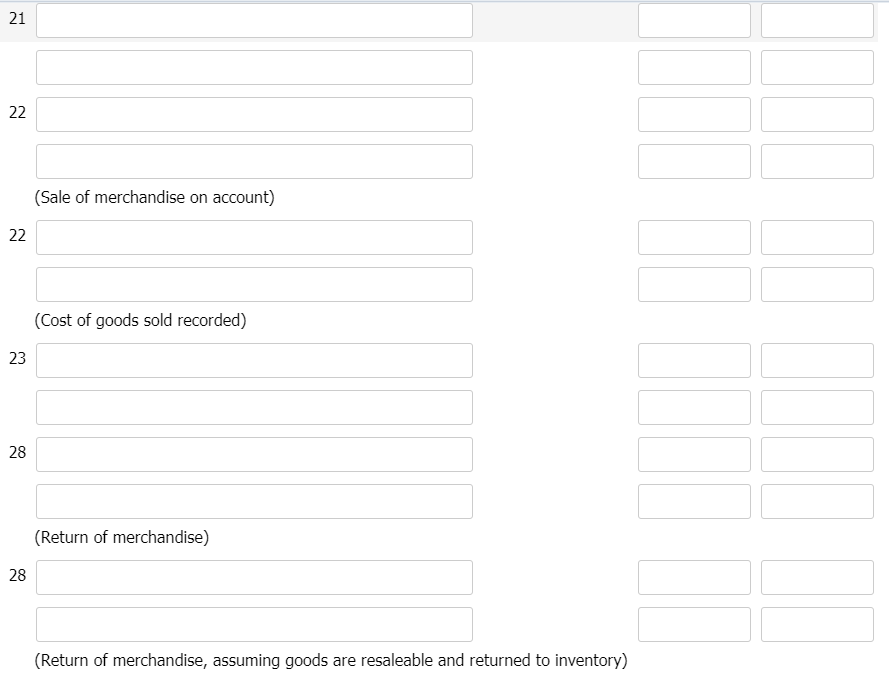The image size is (889, 677).
Task: Click the account title field for date 23
Action: 254,360
